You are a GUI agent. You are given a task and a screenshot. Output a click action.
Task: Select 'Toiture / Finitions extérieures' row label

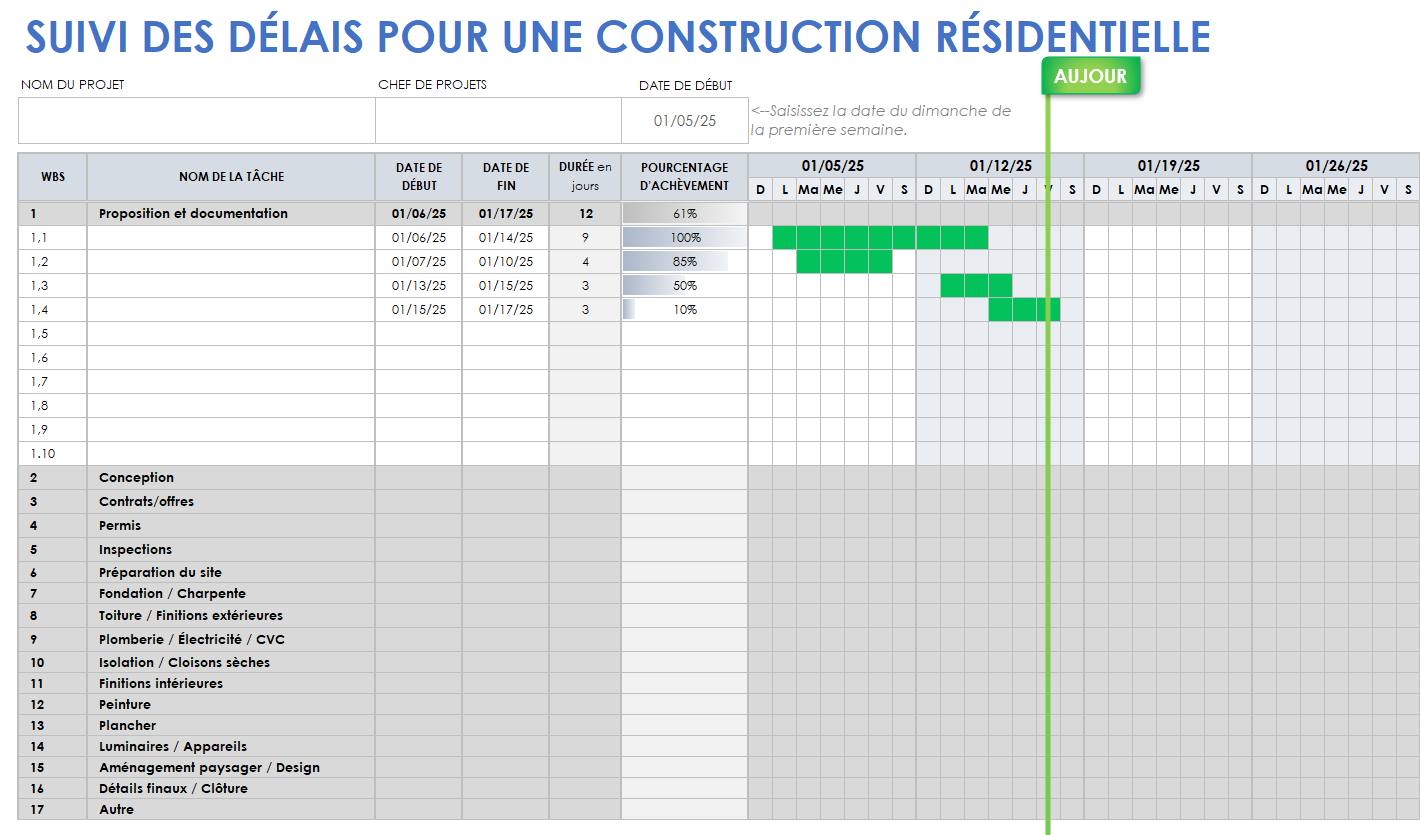click(x=191, y=616)
